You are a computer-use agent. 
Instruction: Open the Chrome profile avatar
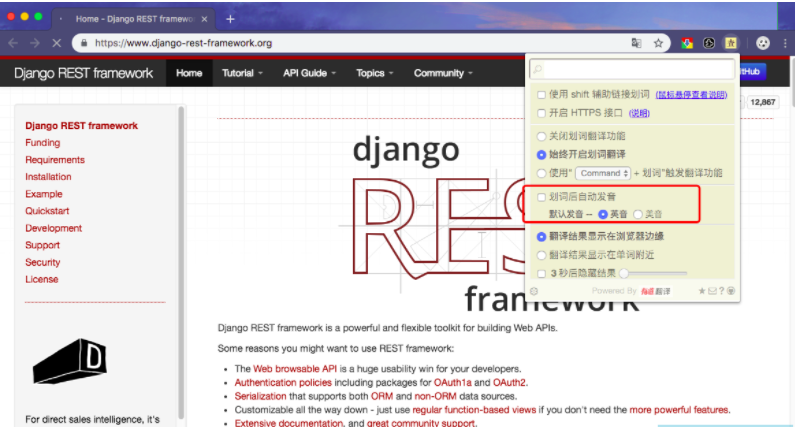click(x=763, y=43)
